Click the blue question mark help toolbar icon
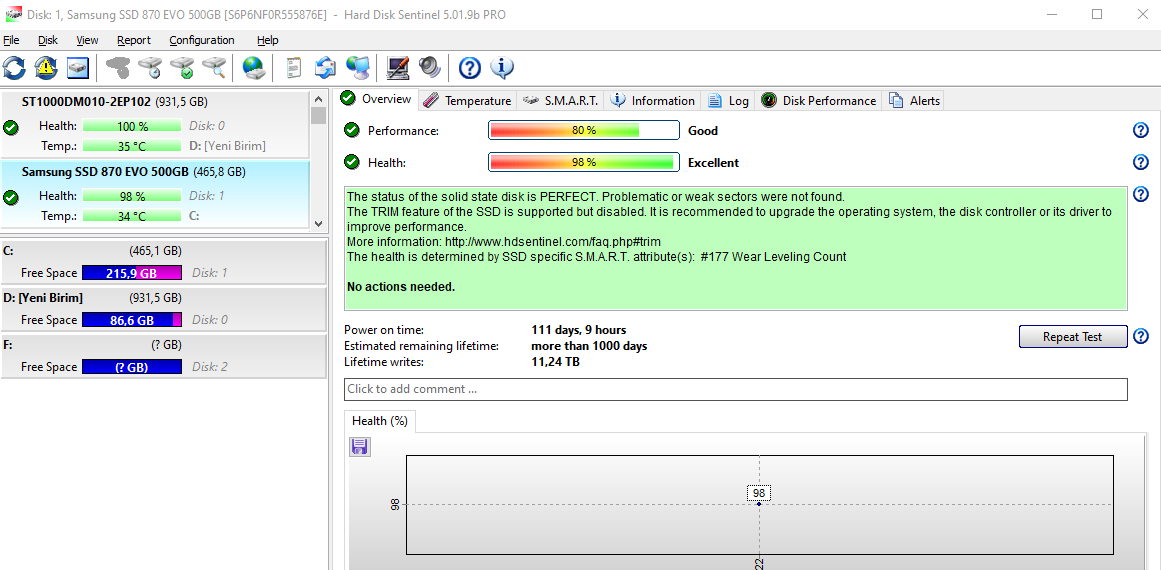This screenshot has height=570, width=1161. [470, 68]
